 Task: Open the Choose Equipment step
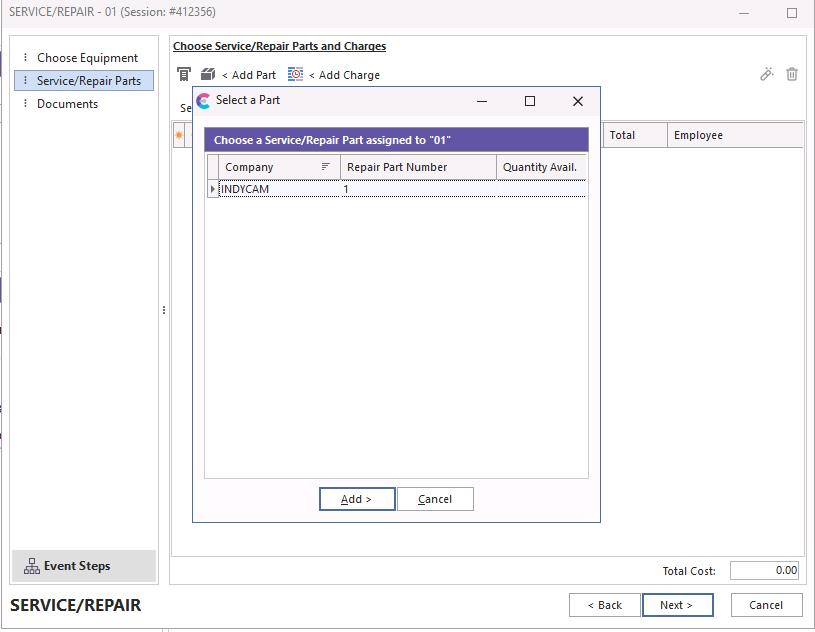pyautogui.click(x=87, y=58)
